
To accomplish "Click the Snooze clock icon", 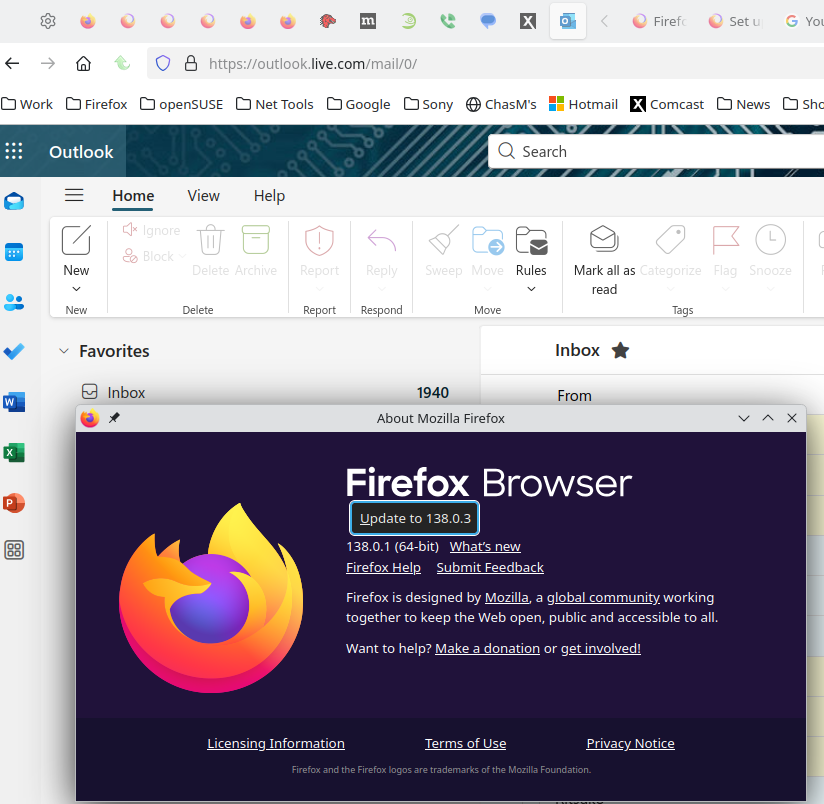I will 770,240.
